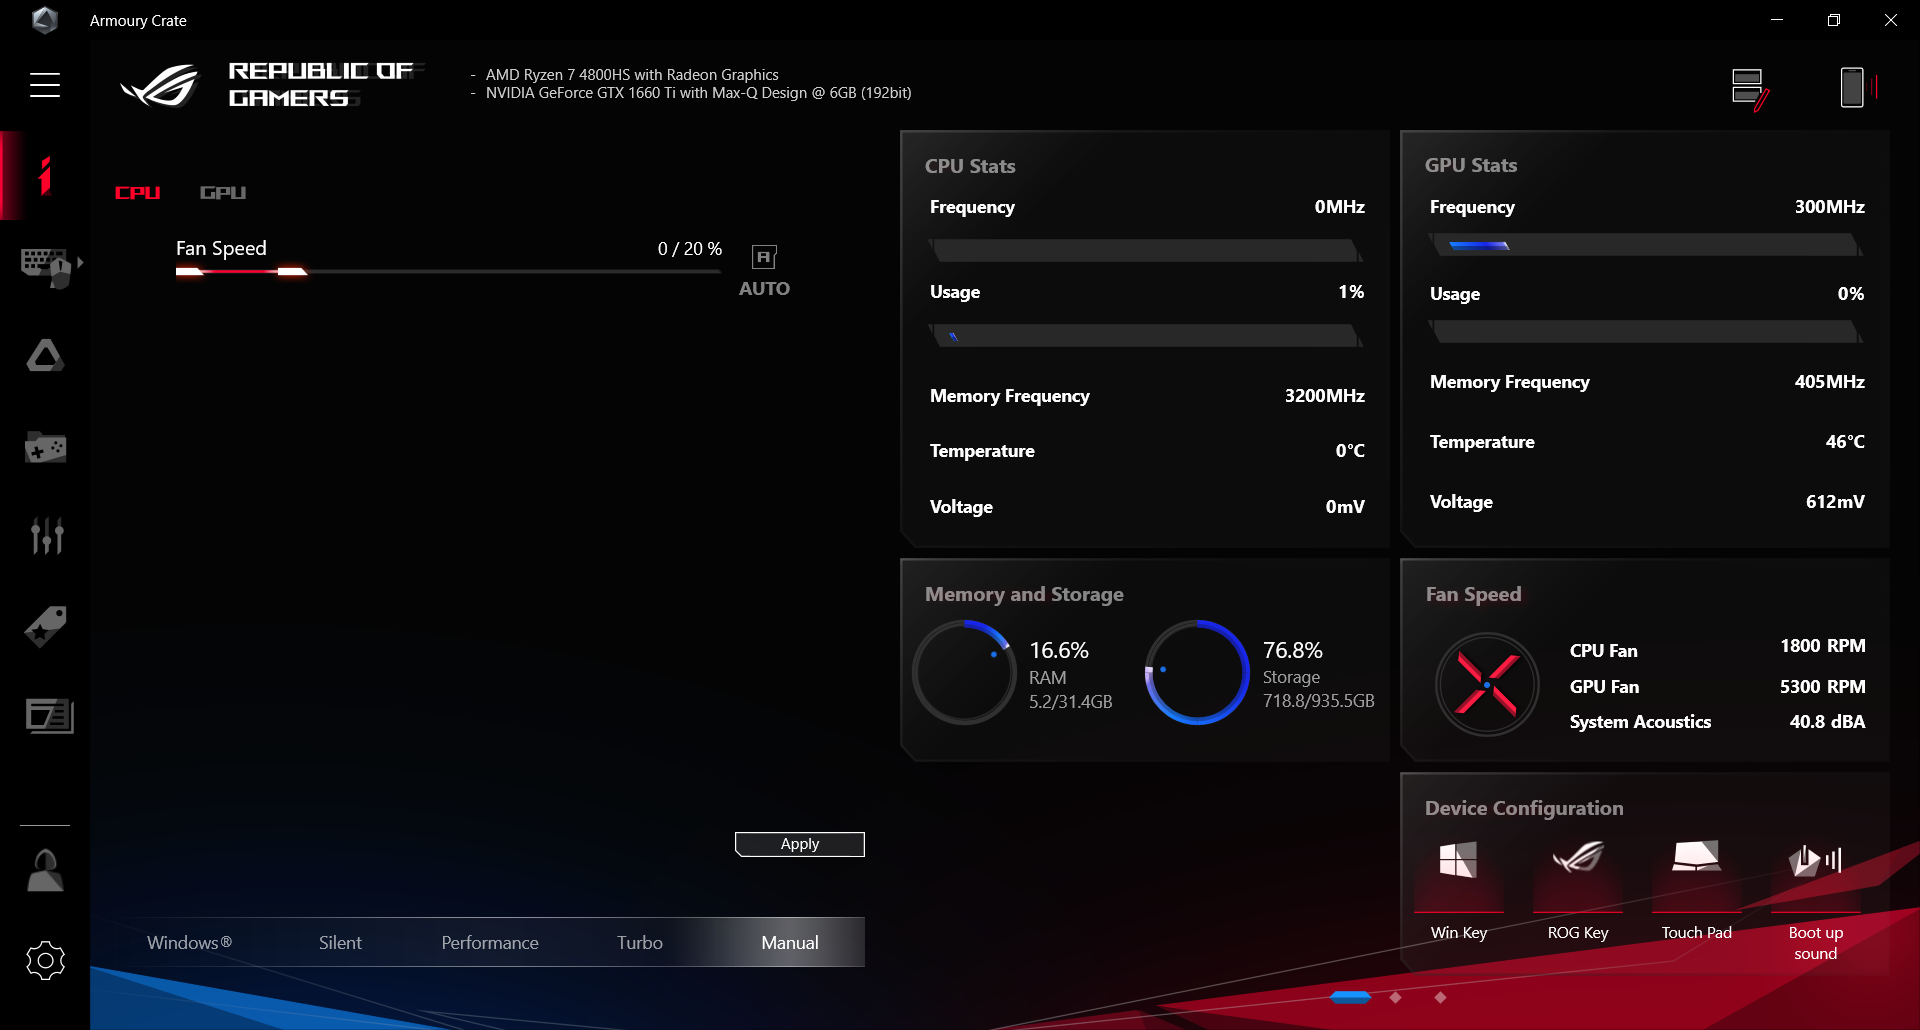The height and width of the screenshot is (1030, 1920).
Task: Click the CPU Usage bar
Action: click(x=1145, y=336)
